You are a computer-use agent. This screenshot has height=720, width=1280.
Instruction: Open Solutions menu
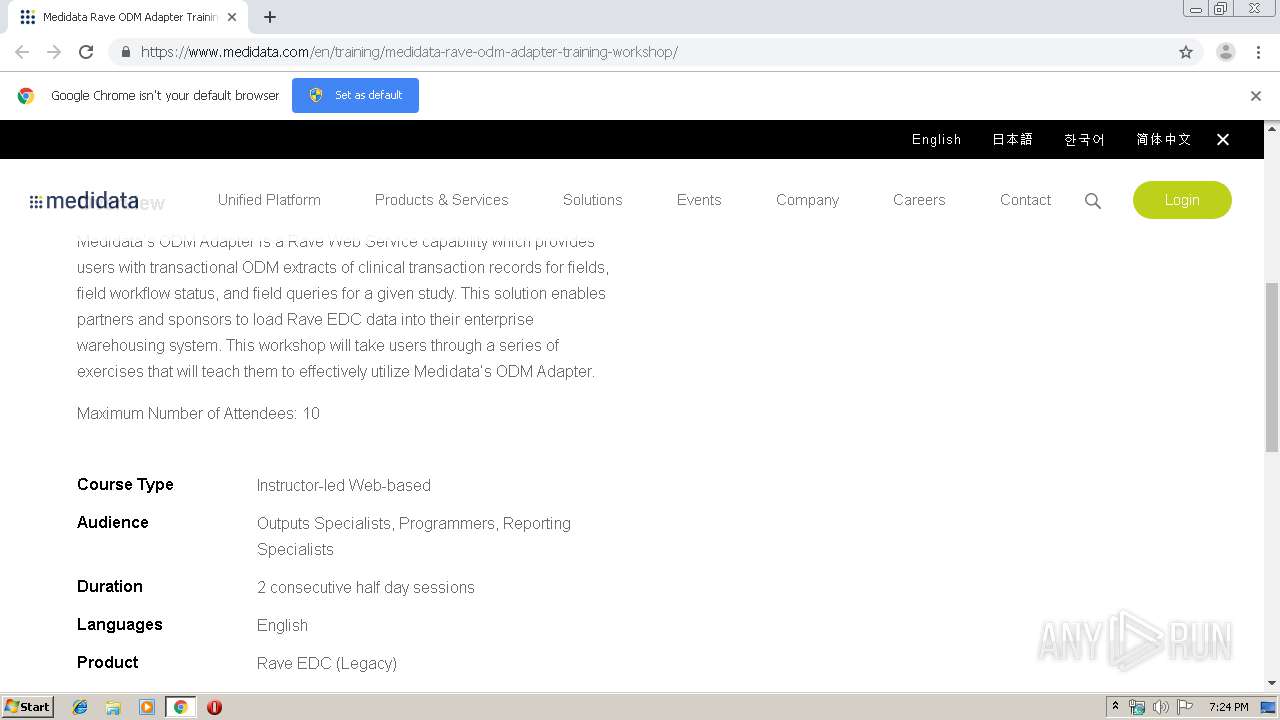593,200
